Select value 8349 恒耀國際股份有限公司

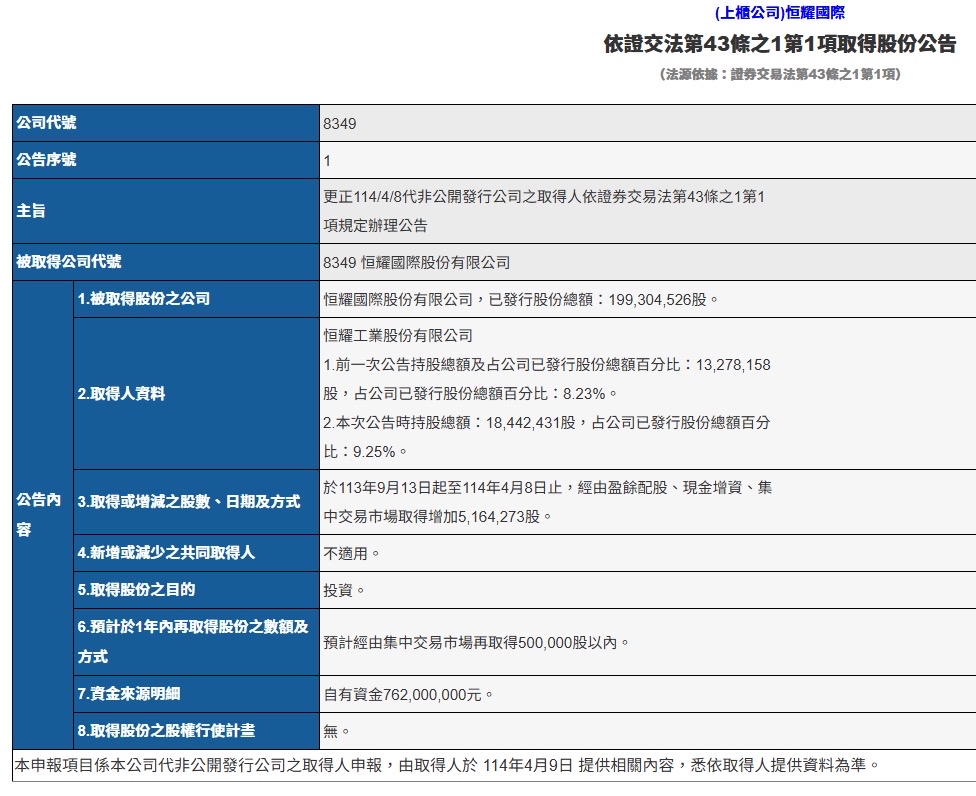pyautogui.click(x=416, y=263)
